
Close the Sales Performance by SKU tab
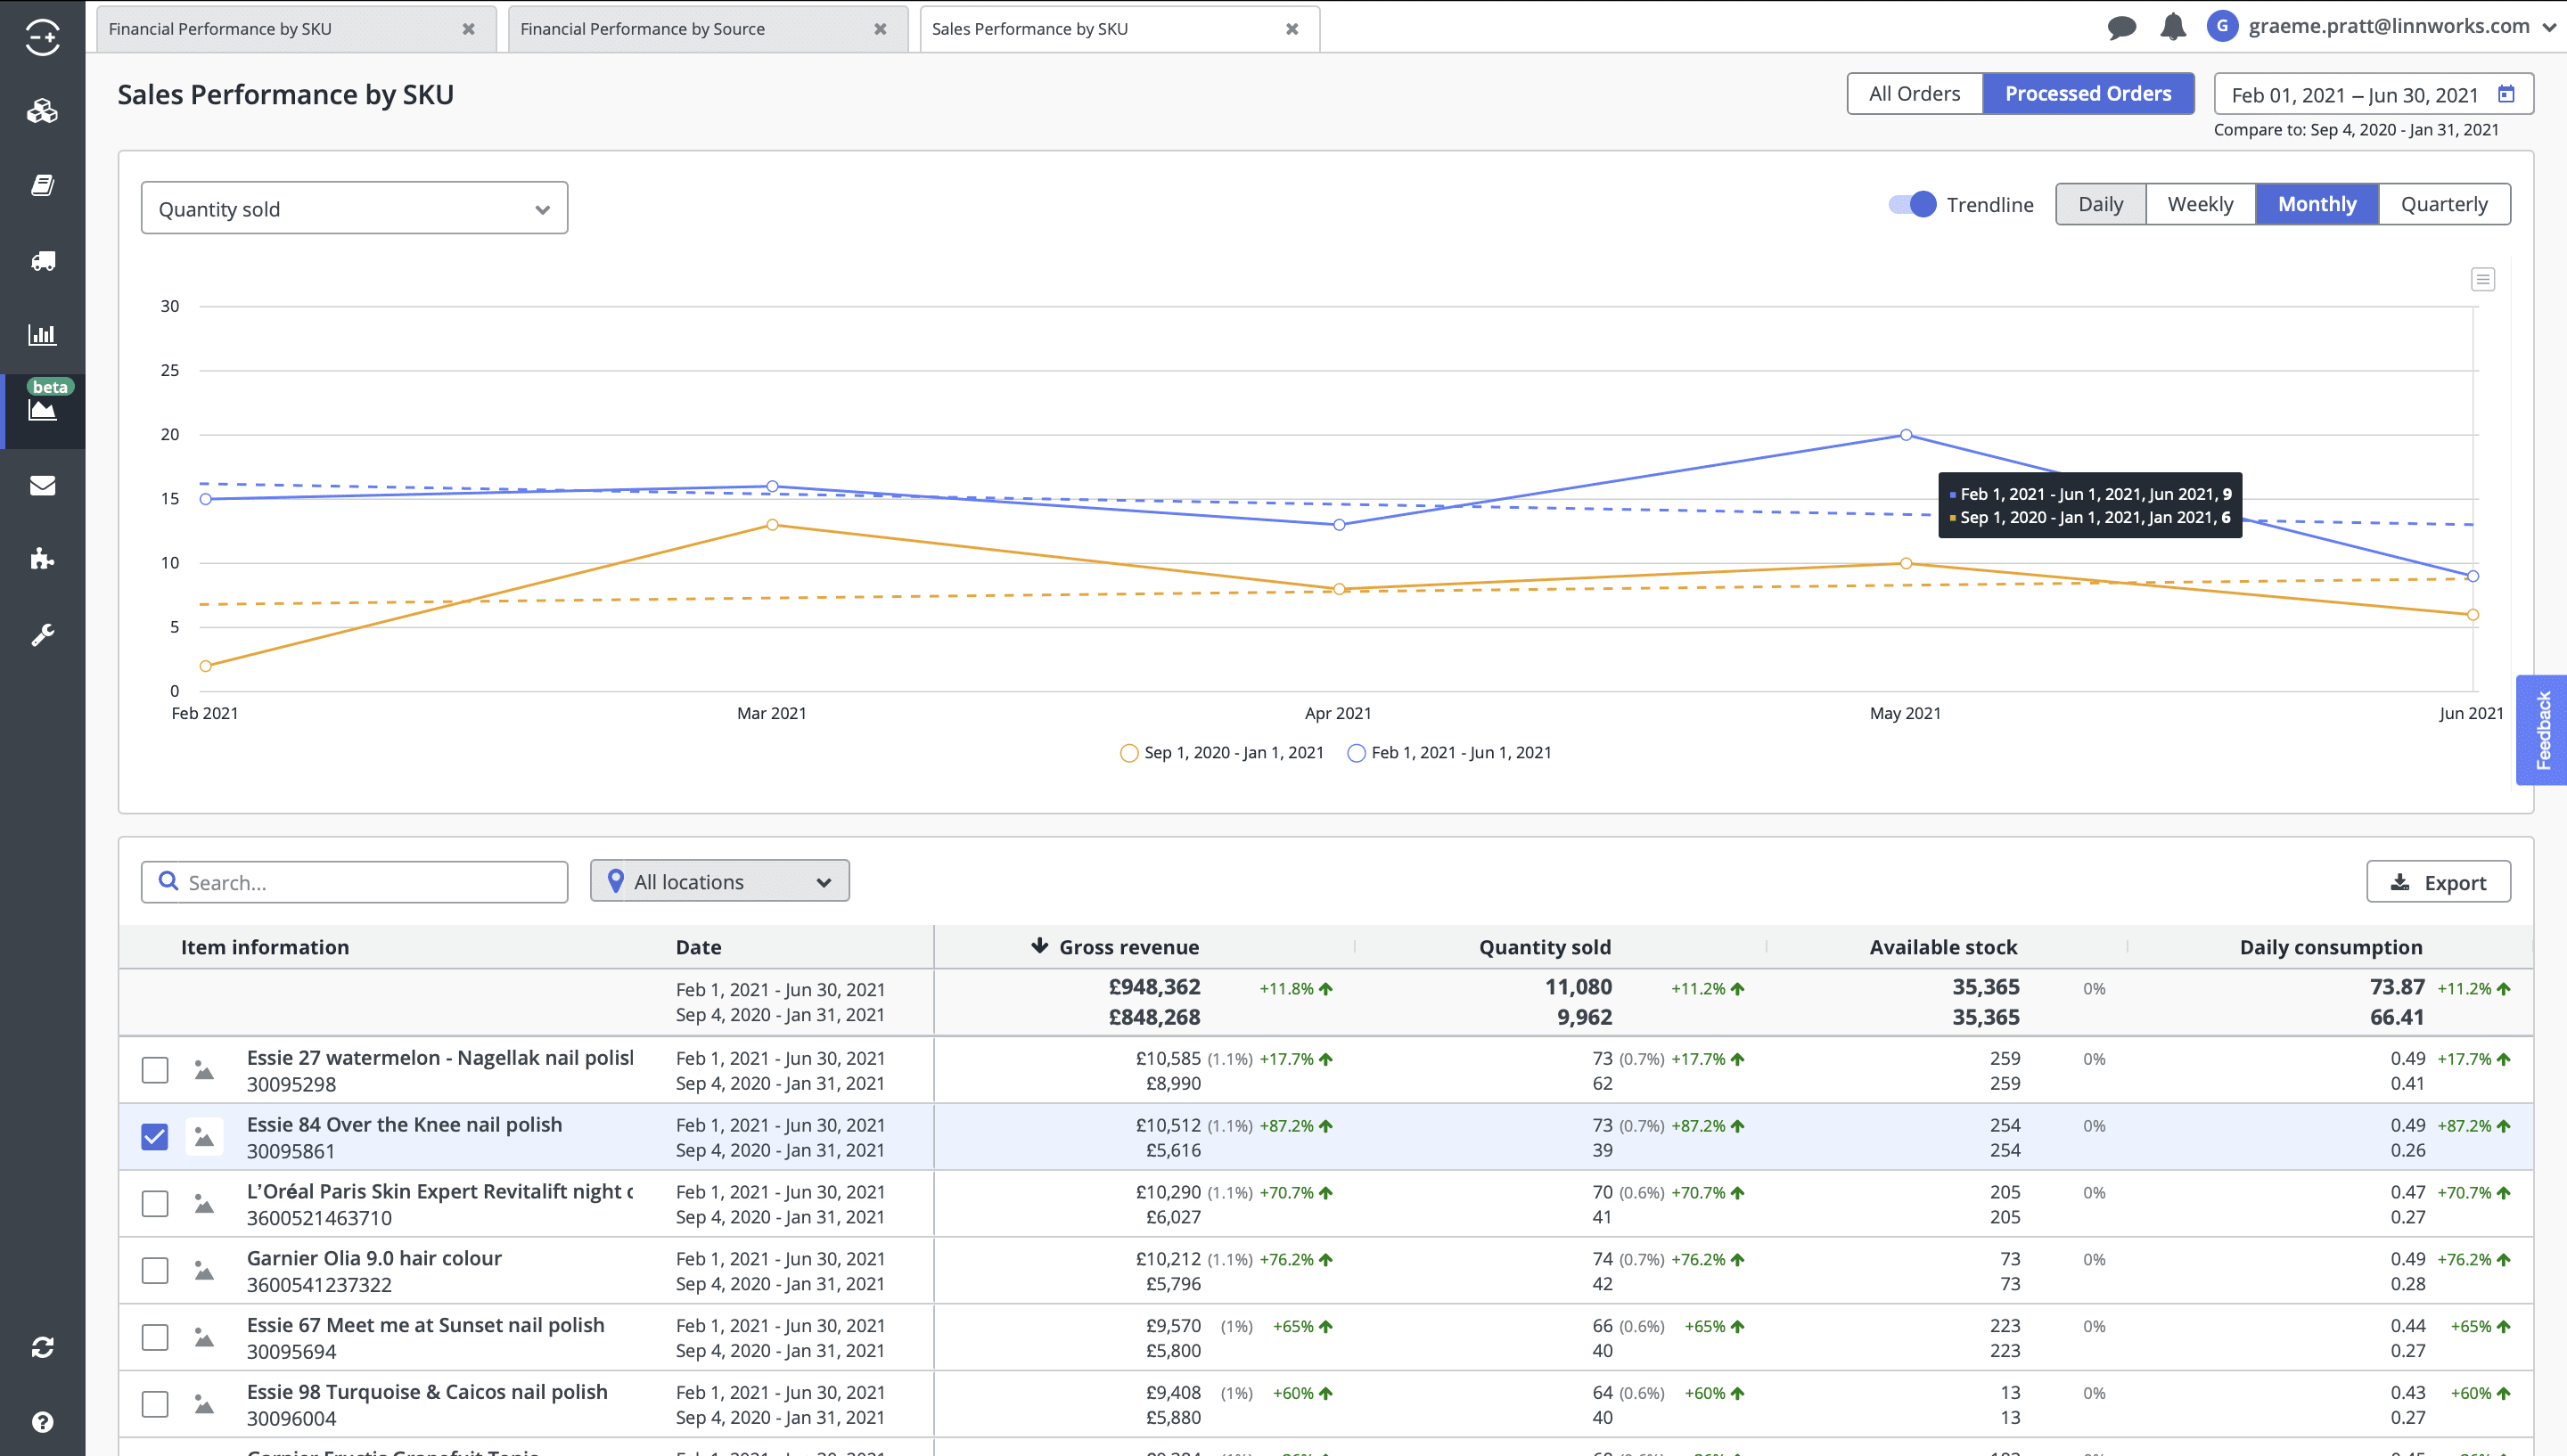point(1292,29)
